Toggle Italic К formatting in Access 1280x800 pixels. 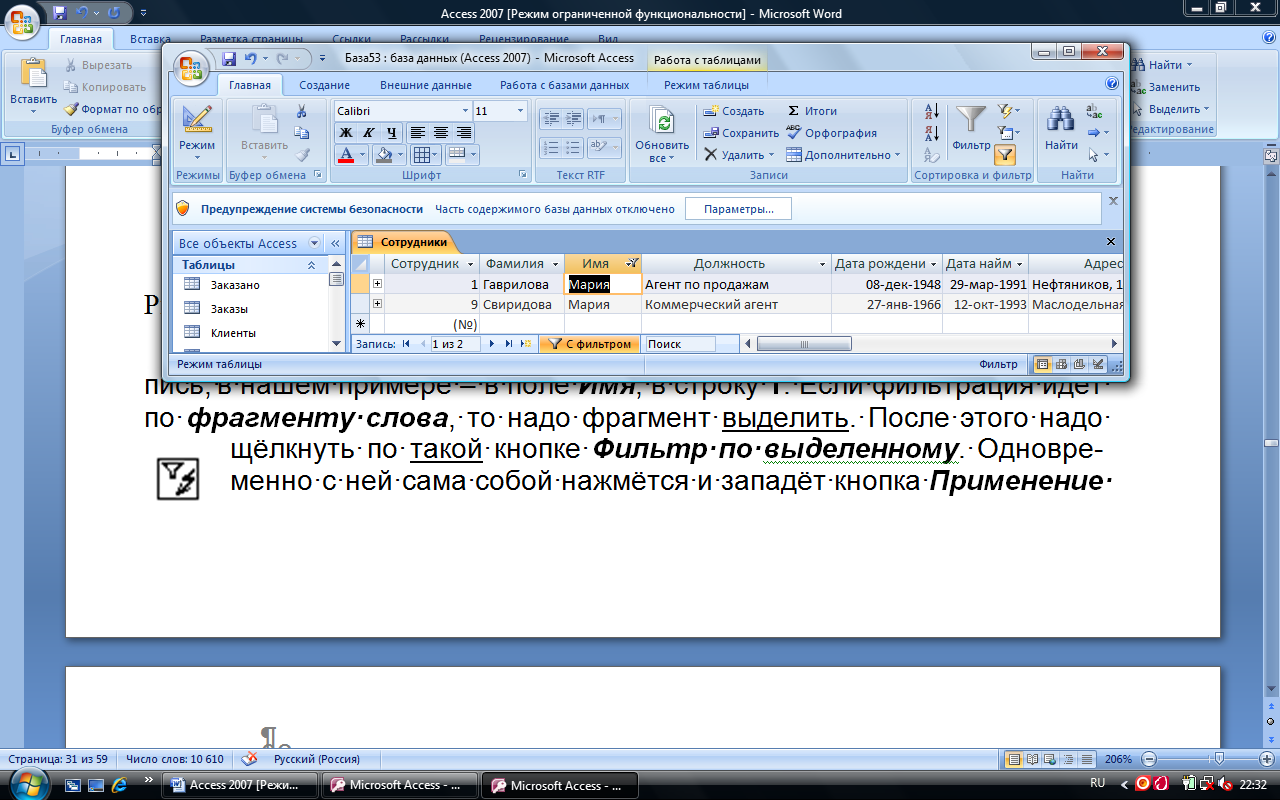pos(369,132)
